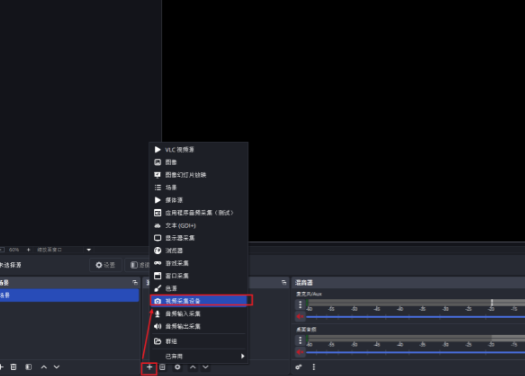Select Scene (场景) in the add-source menu
This screenshot has width=525, height=376.
coord(199,187)
